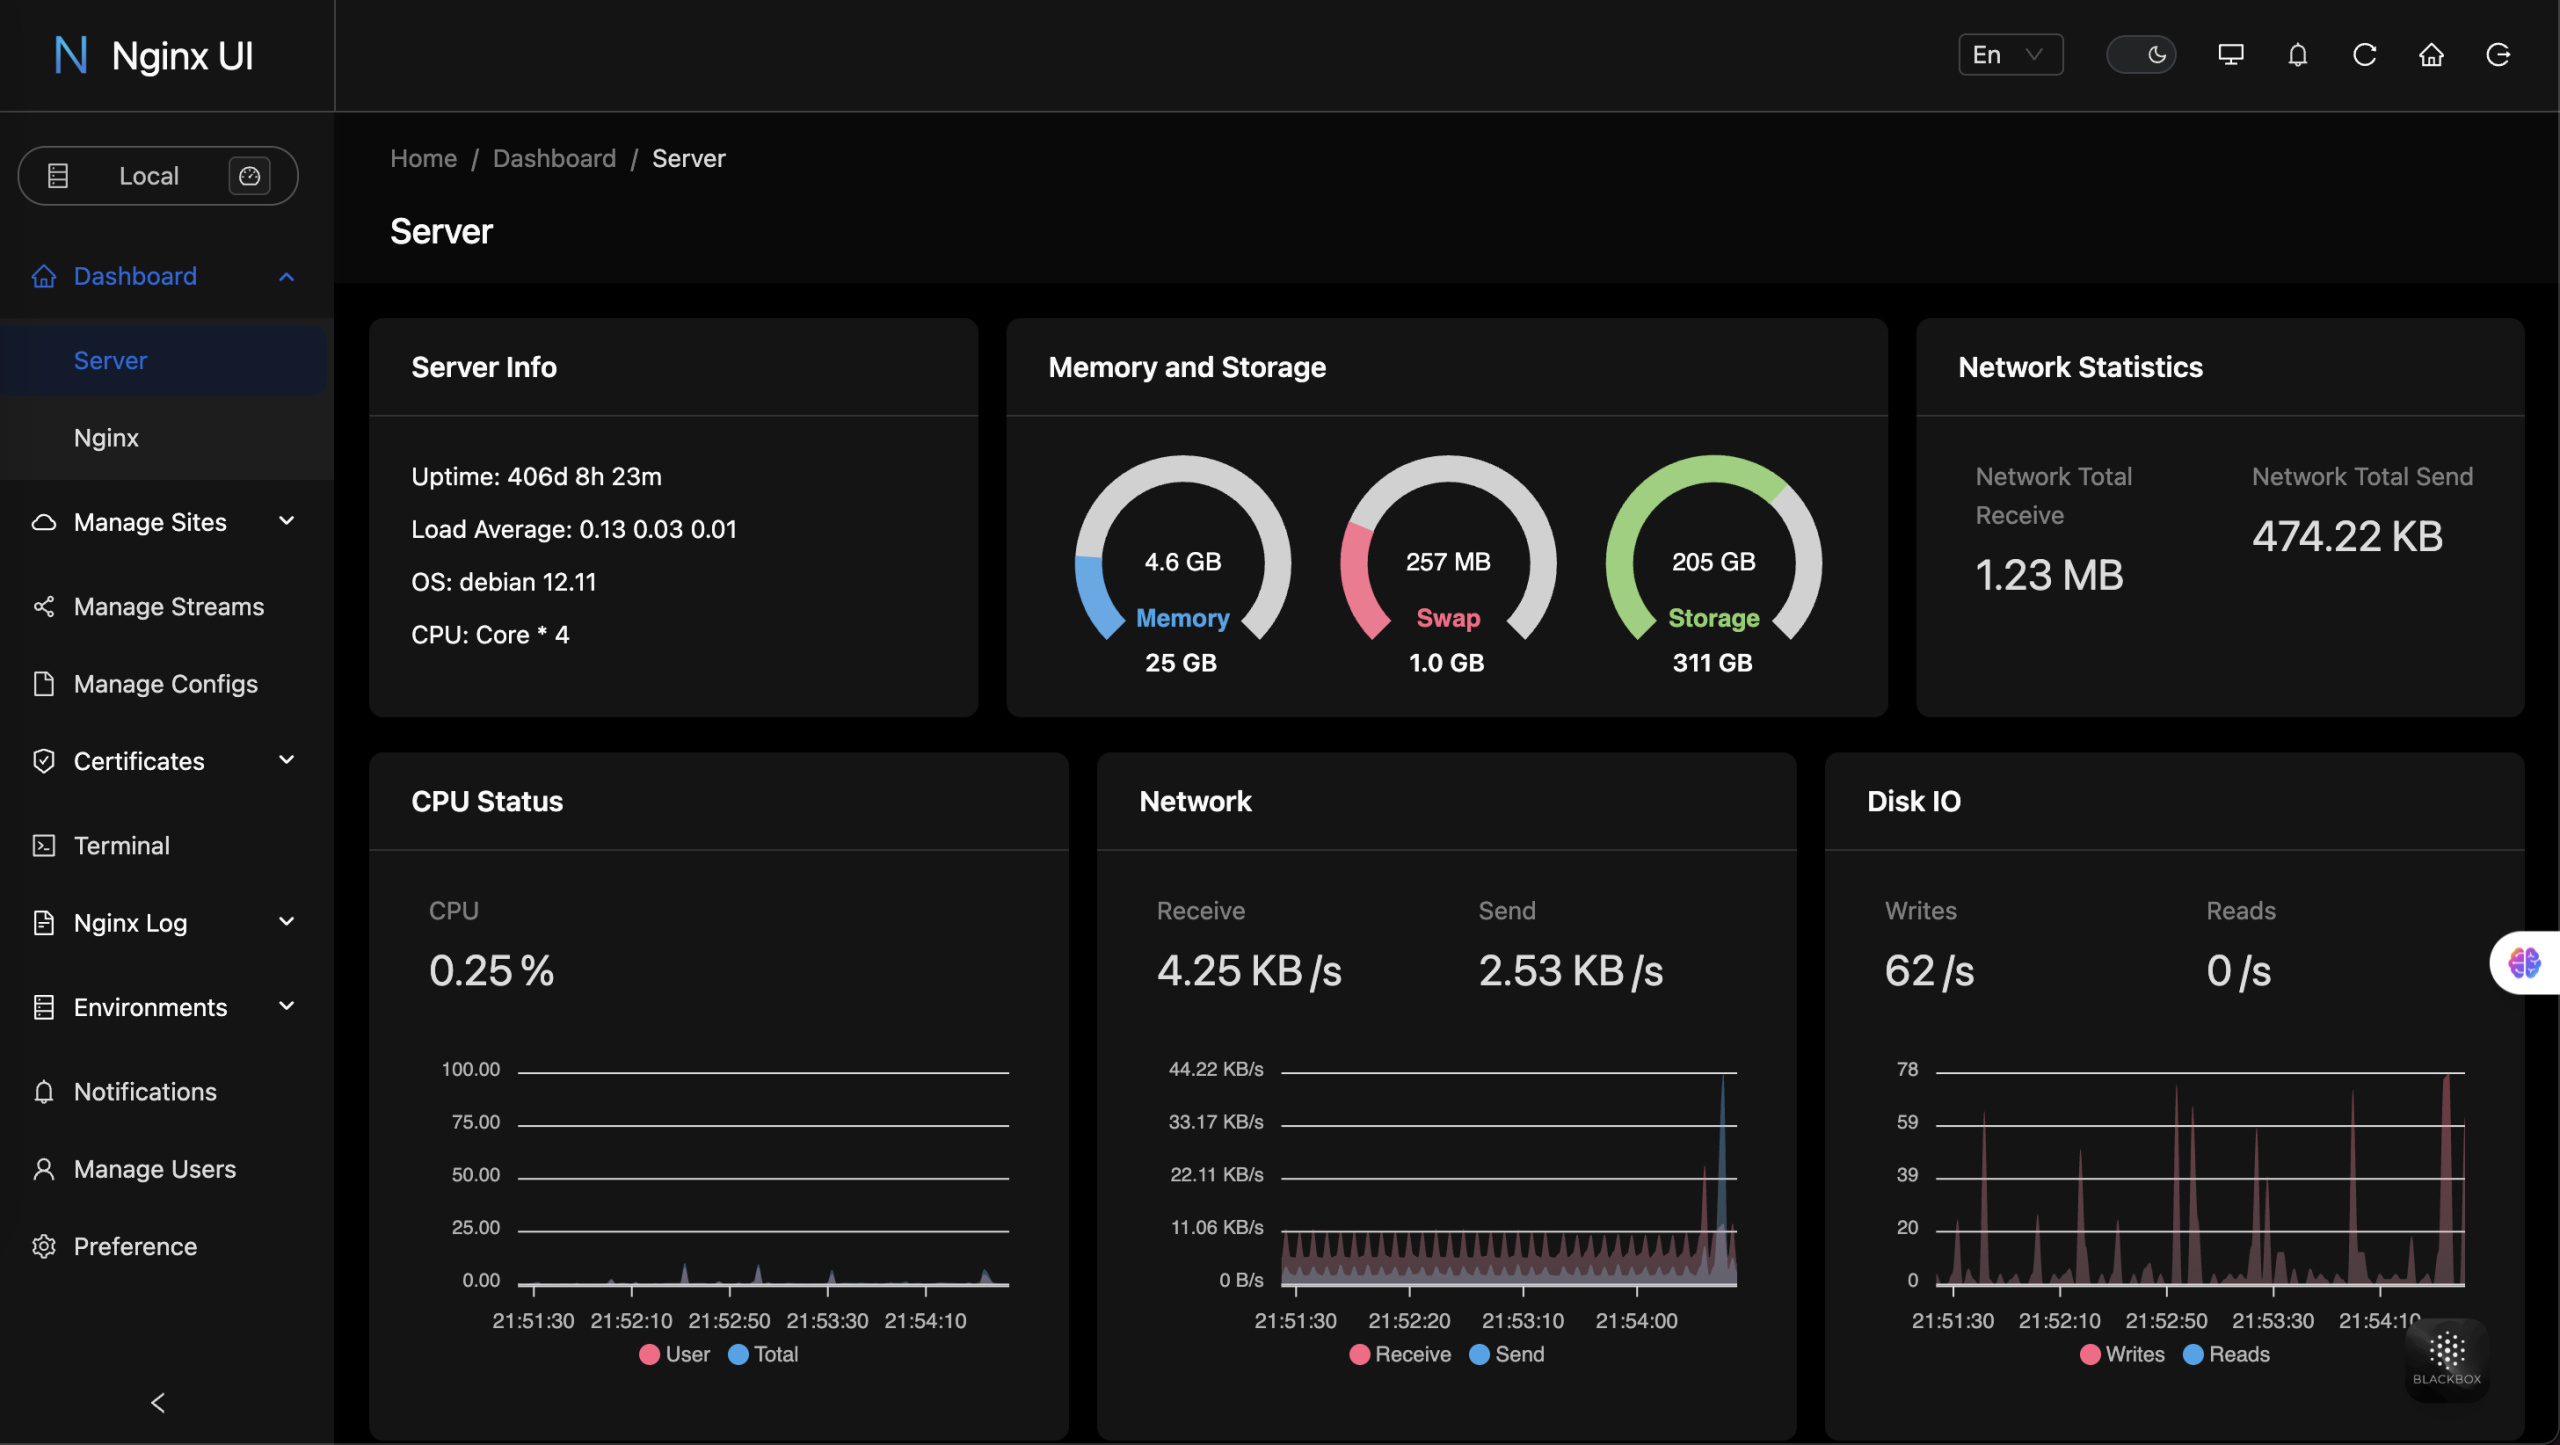Collapse the sidebar with the arrow button
Screen dimensions: 2560x1445
point(157,1402)
